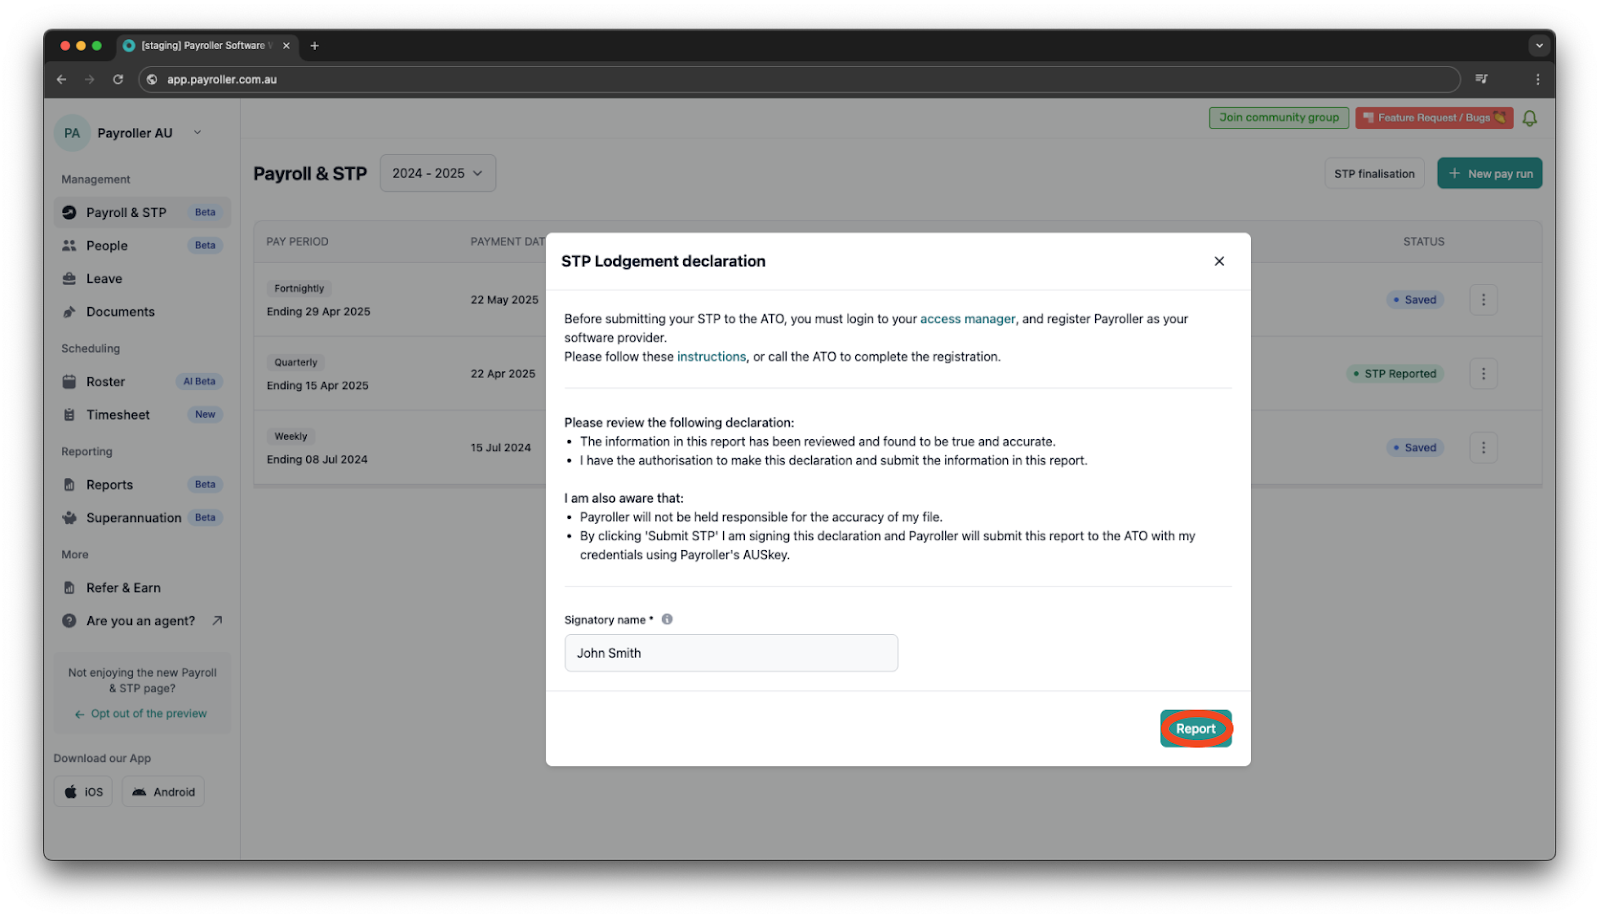Click the Opt out of the preview link
The width and height of the screenshot is (1600, 918).
point(148,714)
